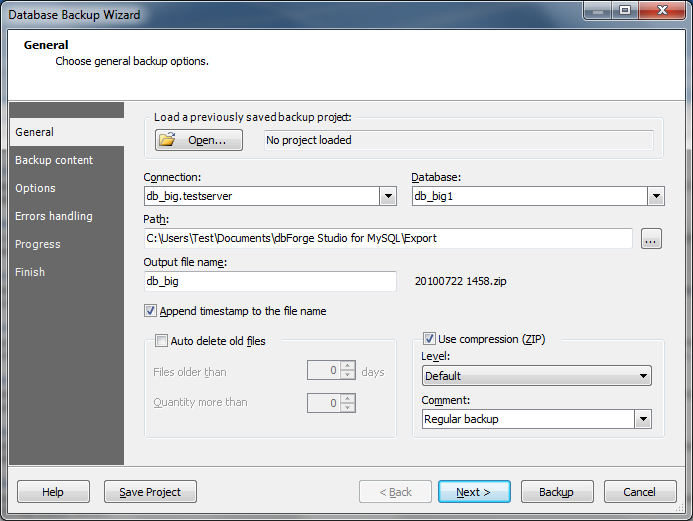Screen dimensions: 693x521
Task: Click the Comment text field
Action: pos(528,419)
